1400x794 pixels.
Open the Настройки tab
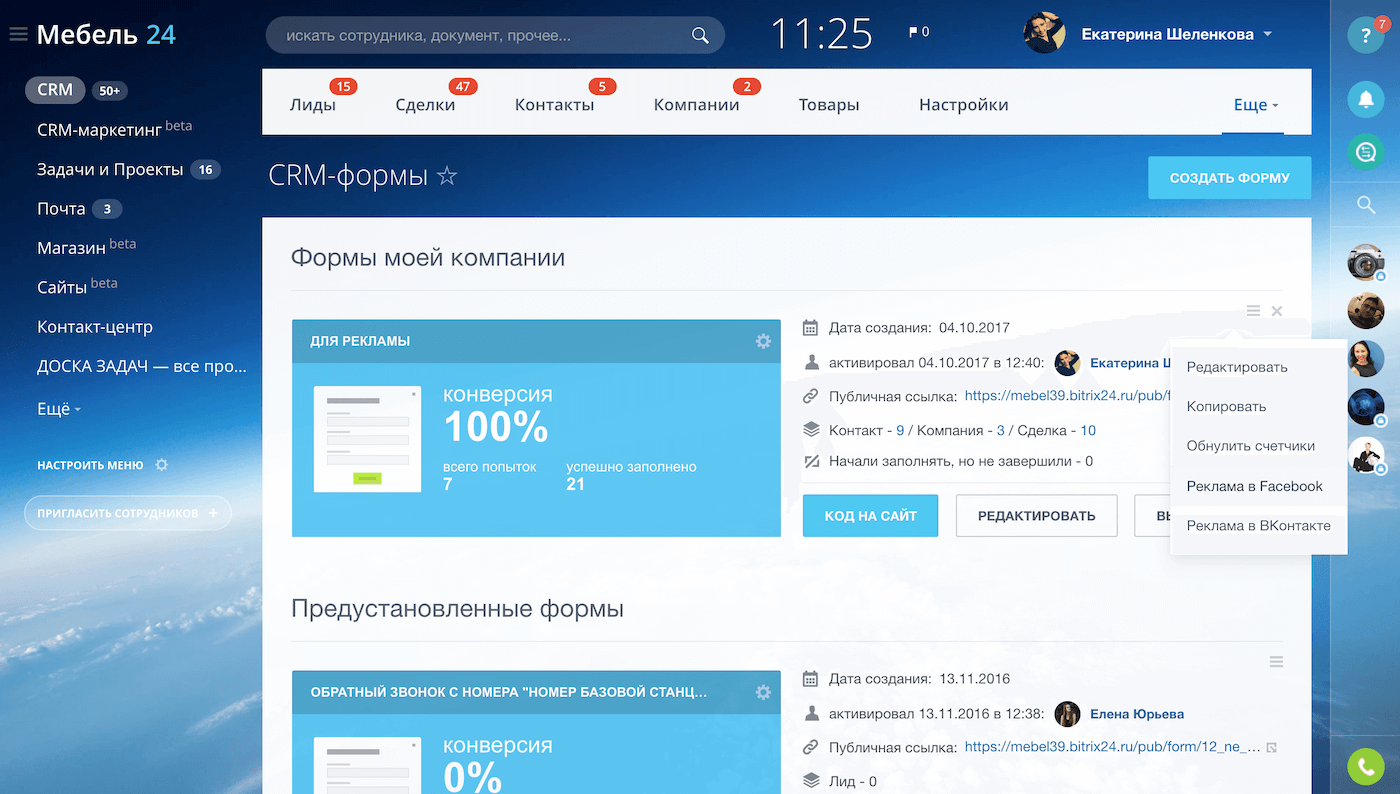pos(964,105)
